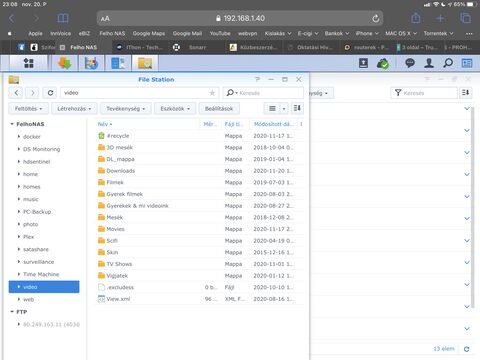The width and height of the screenshot is (480, 360).
Task: Open Safari bookmarks book icon
Action: point(63,18)
